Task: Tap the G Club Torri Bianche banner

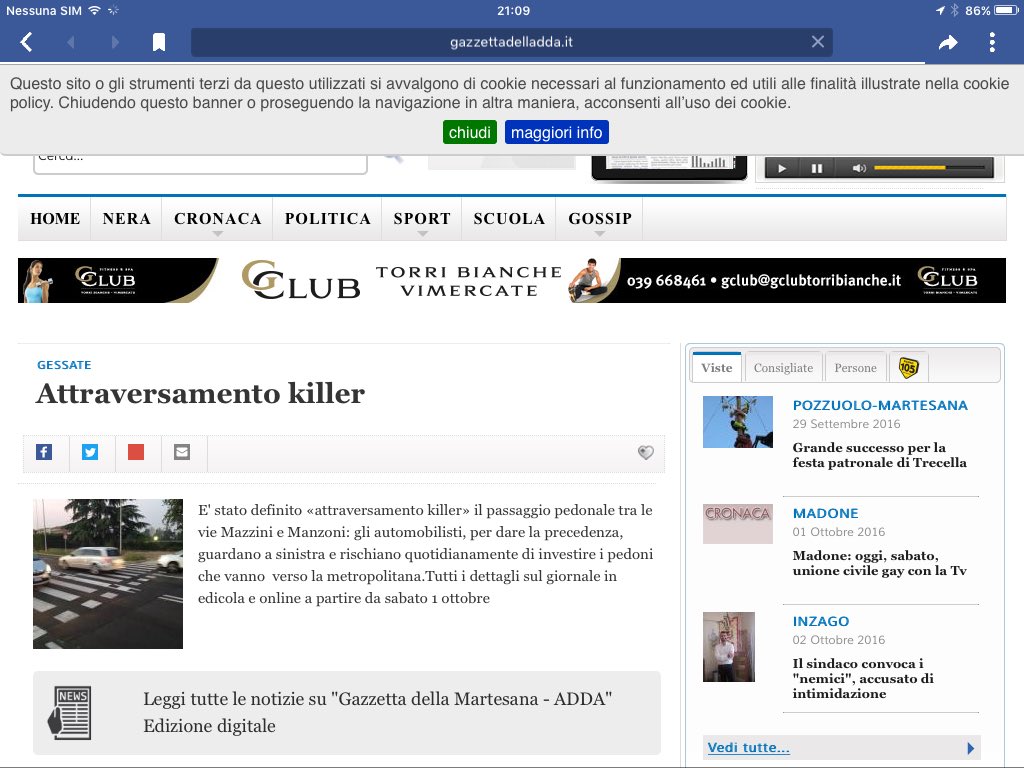Action: [511, 280]
